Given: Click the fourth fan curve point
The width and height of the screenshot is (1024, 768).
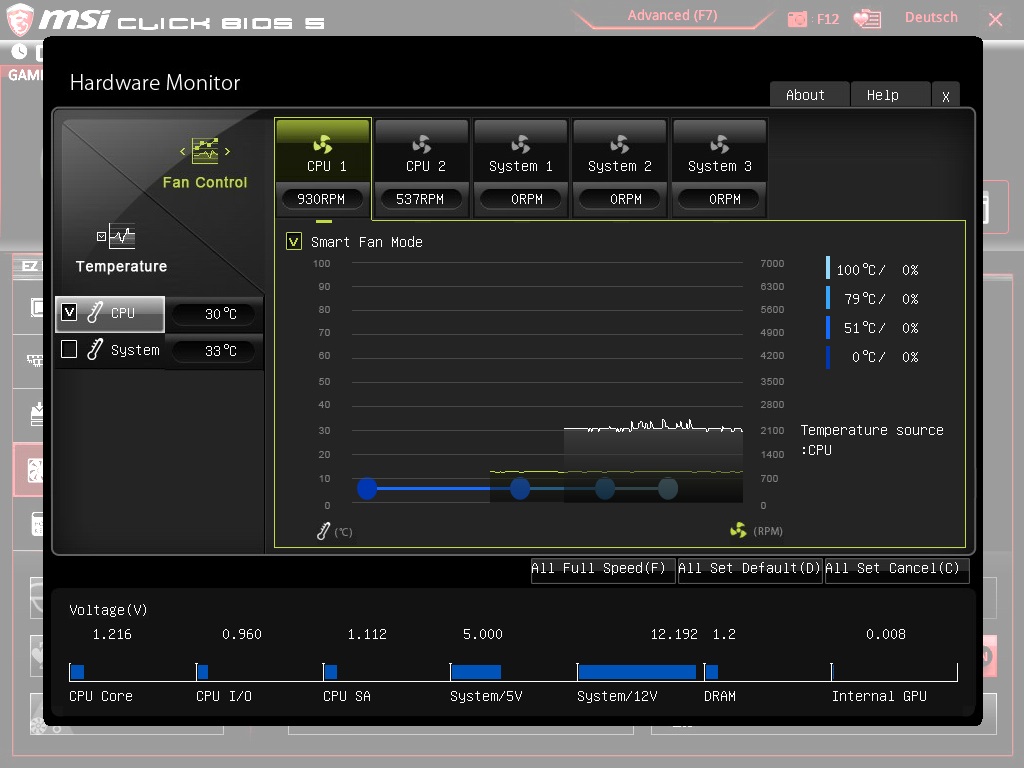Looking at the screenshot, I should tap(667, 488).
